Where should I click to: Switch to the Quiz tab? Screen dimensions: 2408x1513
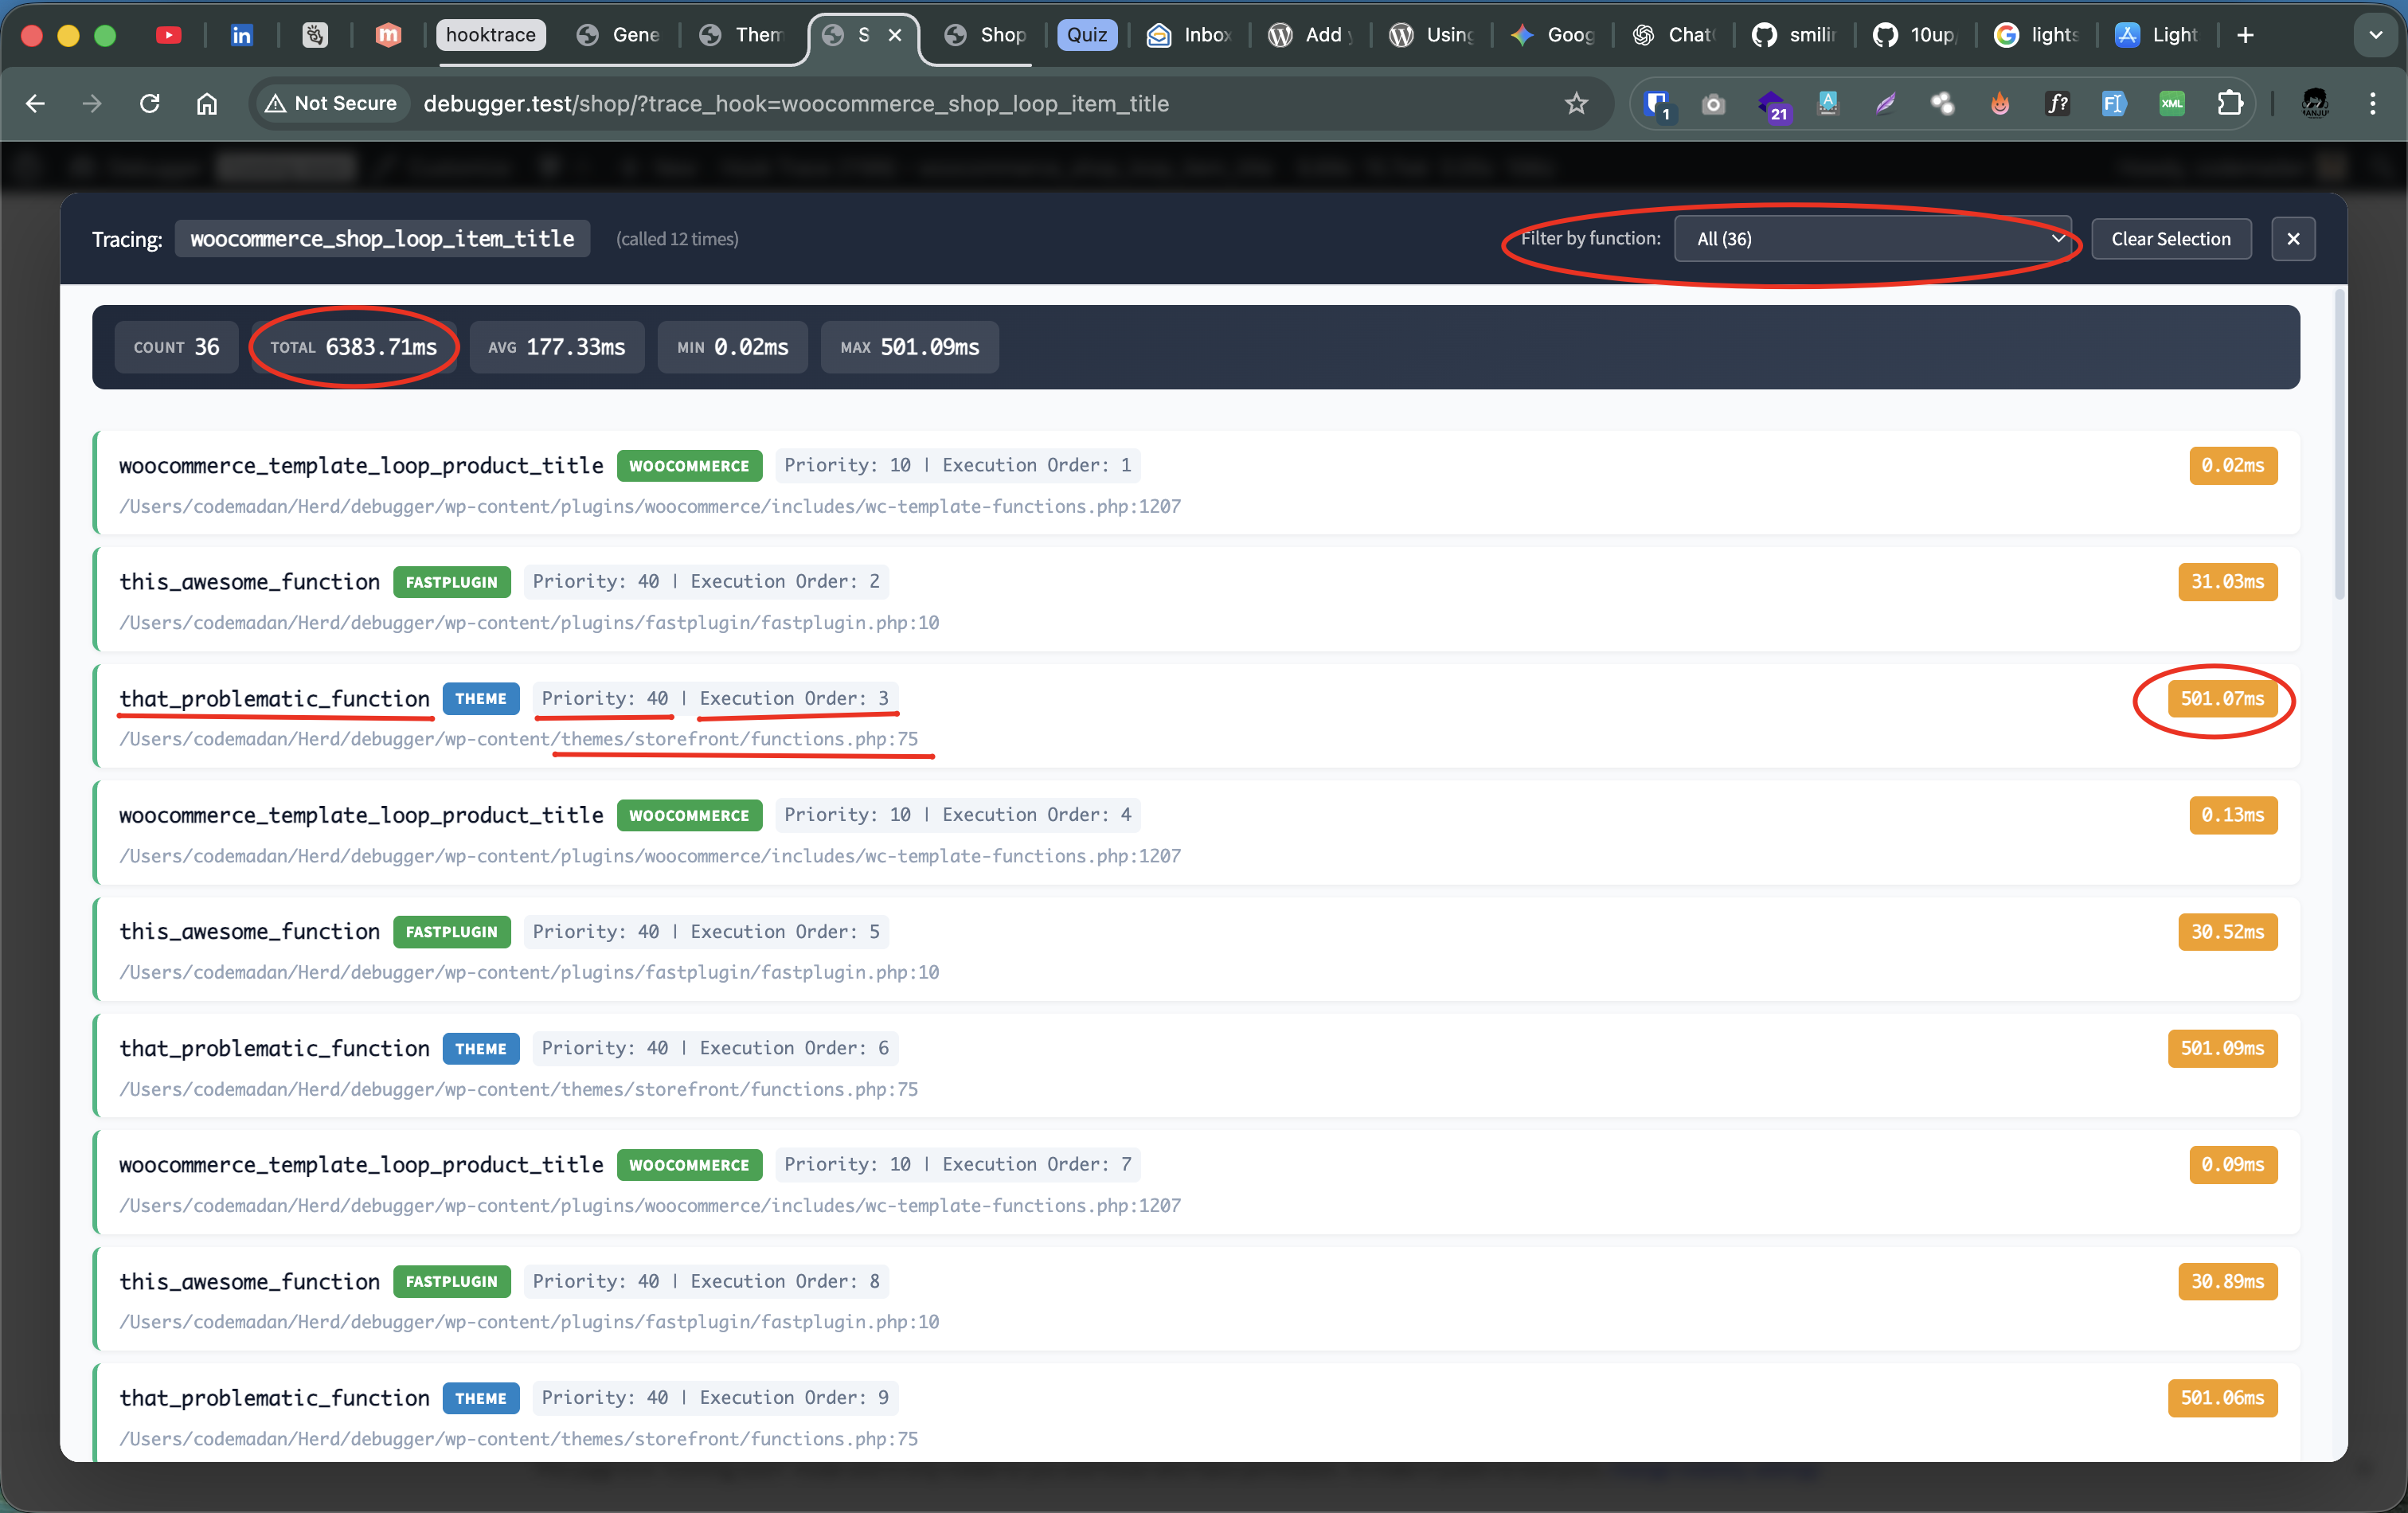click(x=1087, y=35)
